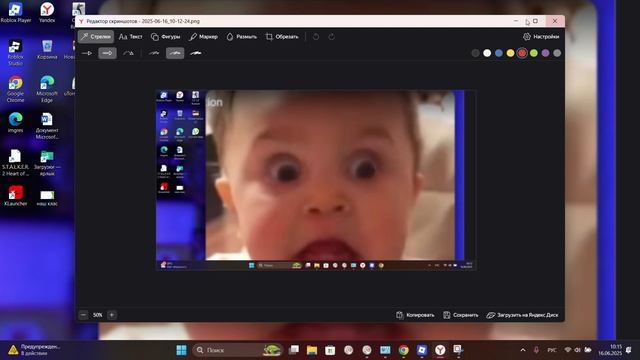Open Task View on the taskbar
This screenshot has height=360, width=640.
[294, 350]
